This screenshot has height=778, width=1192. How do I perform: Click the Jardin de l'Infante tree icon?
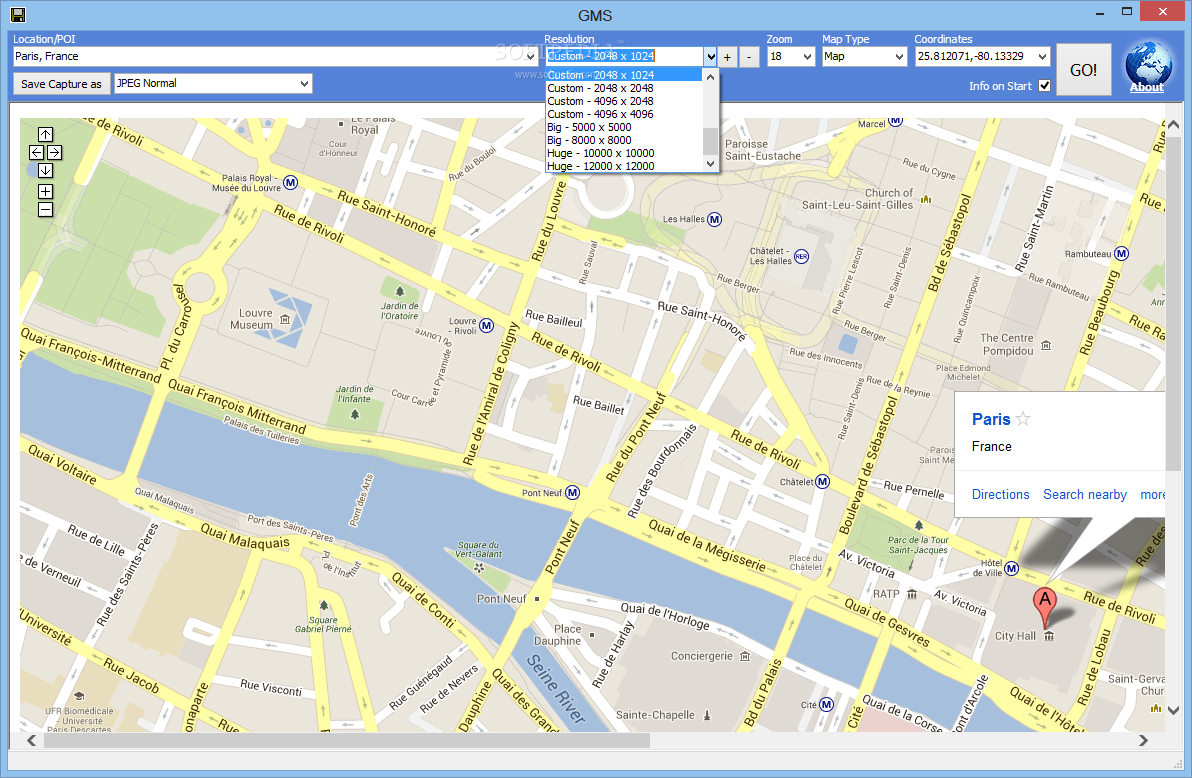(x=354, y=414)
